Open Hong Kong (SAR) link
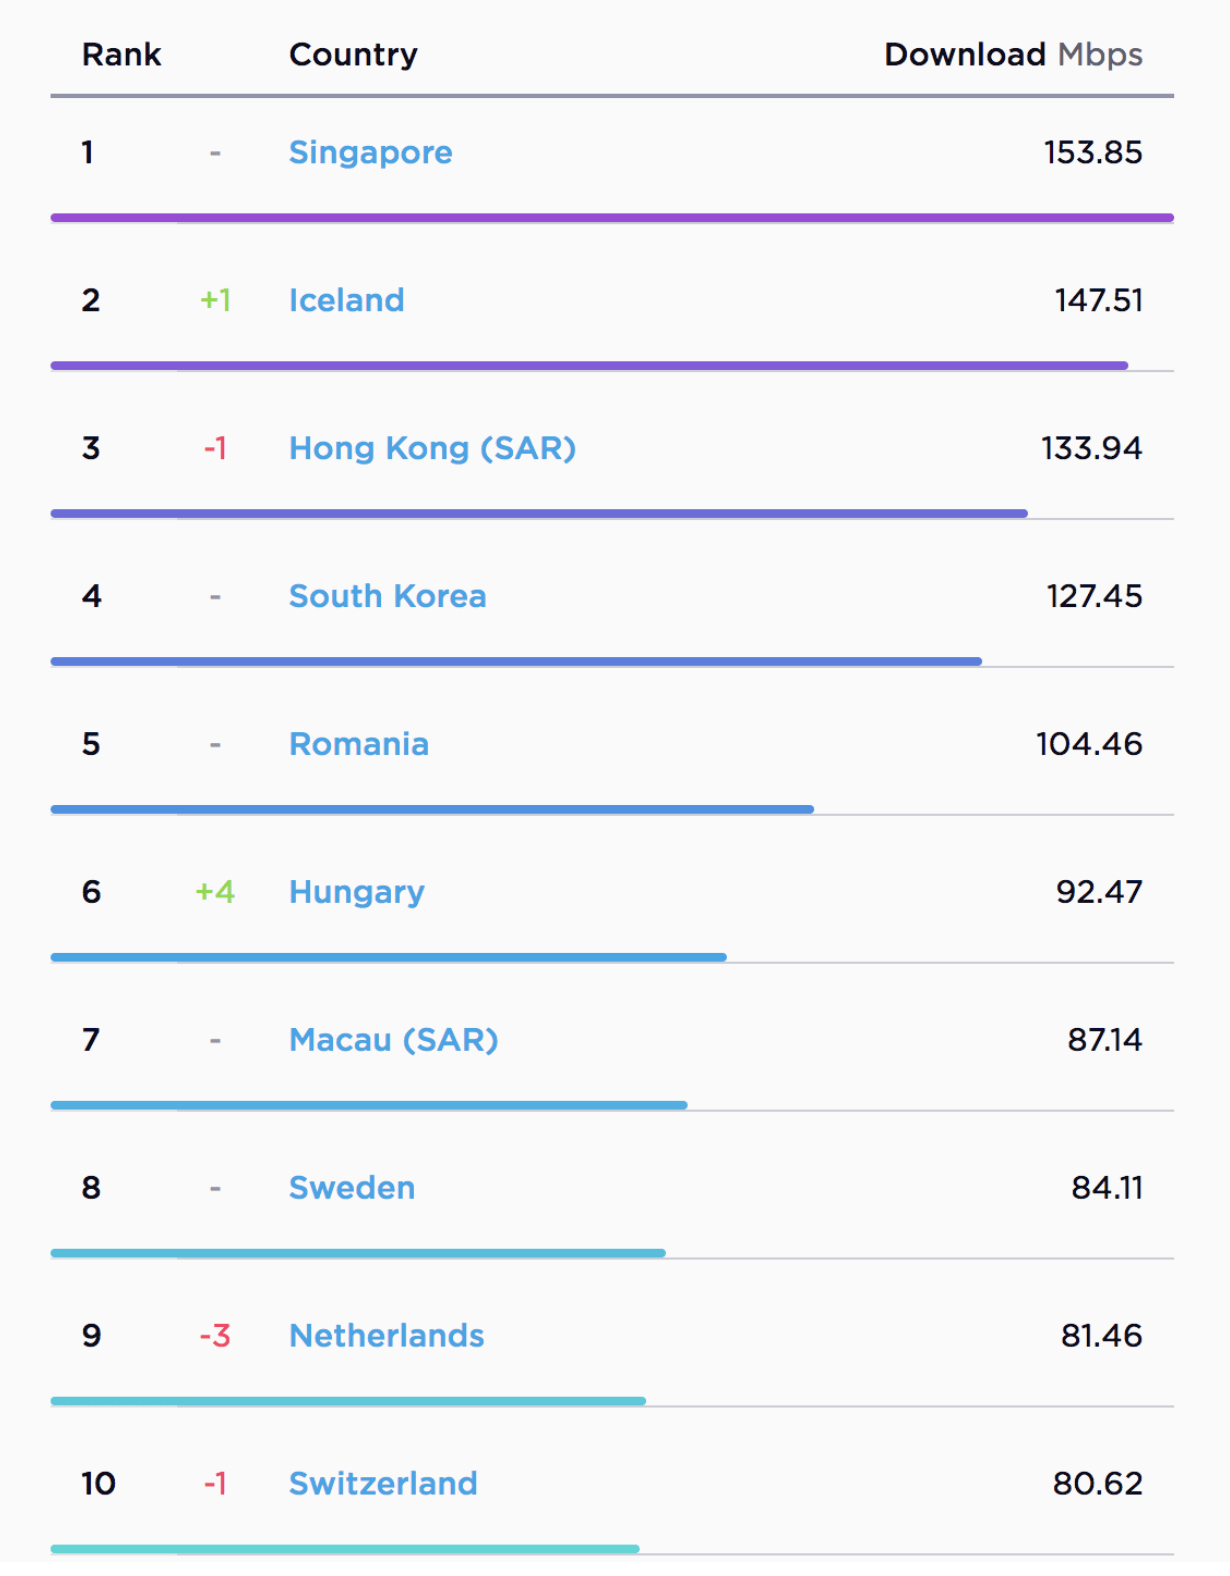The image size is (1230, 1576). tap(432, 448)
